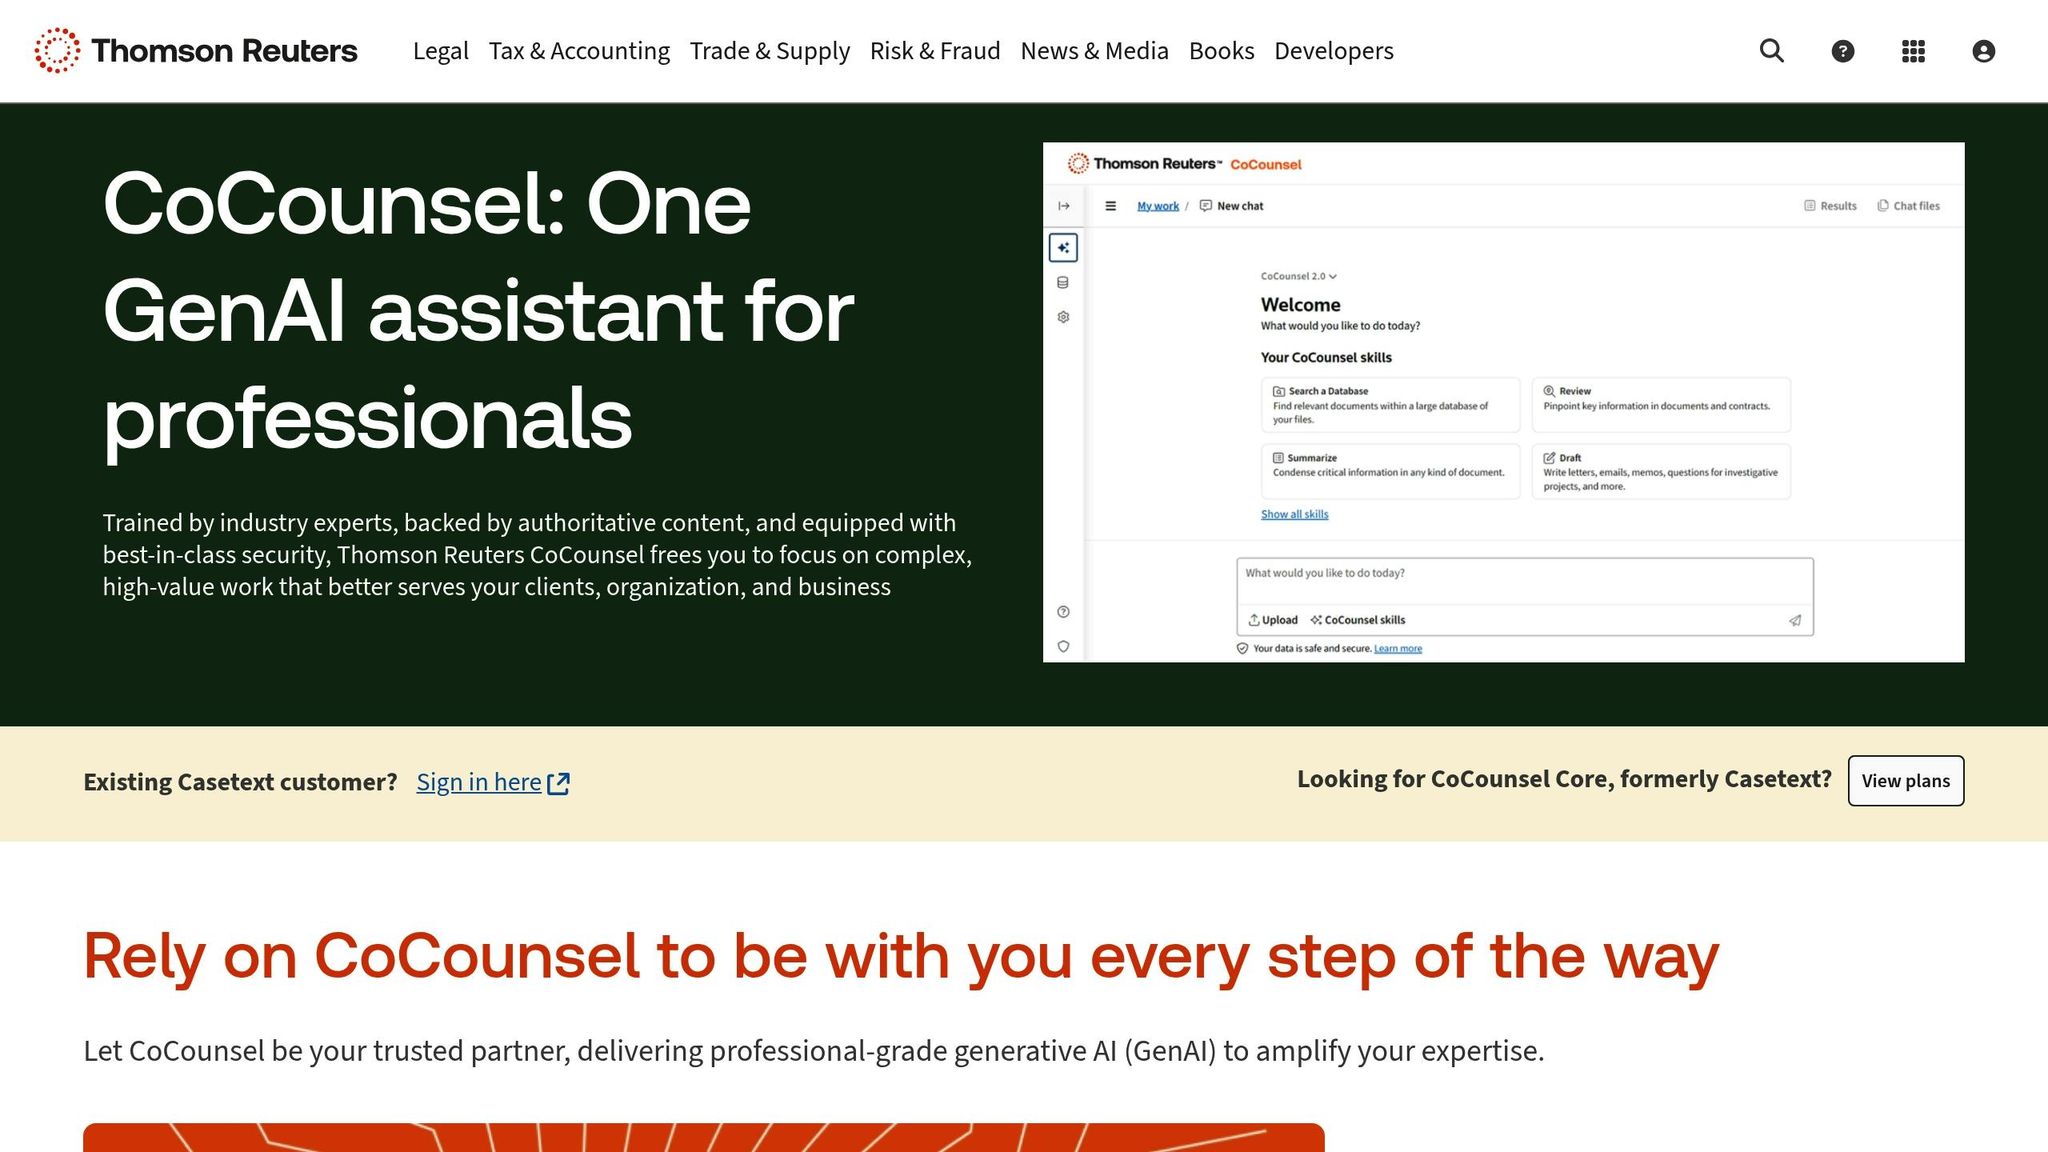The width and height of the screenshot is (2048, 1152).
Task: Click the Sign in here link
Action: click(x=479, y=782)
